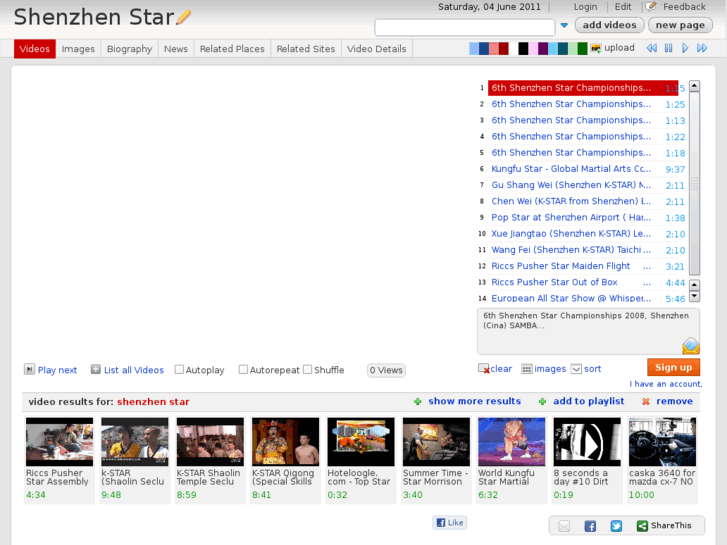This screenshot has height=545, width=727.
Task: Open the News tab
Action: pos(176,49)
